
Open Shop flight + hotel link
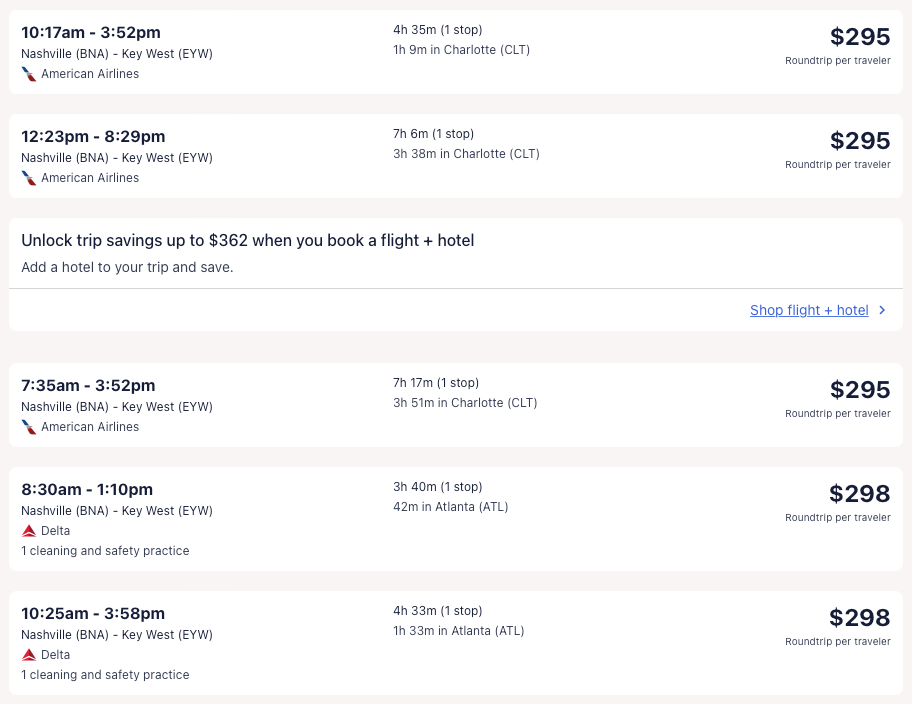point(809,310)
